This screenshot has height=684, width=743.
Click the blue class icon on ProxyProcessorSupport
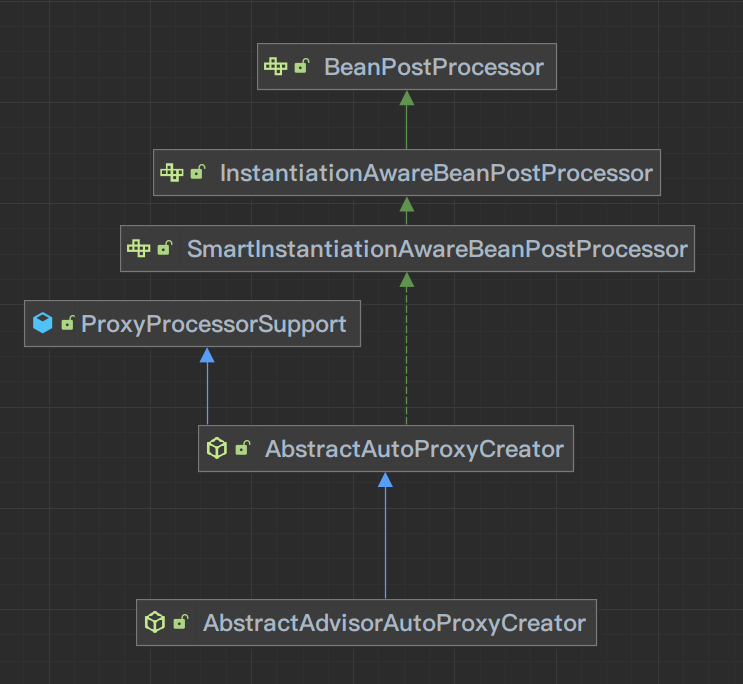42,323
